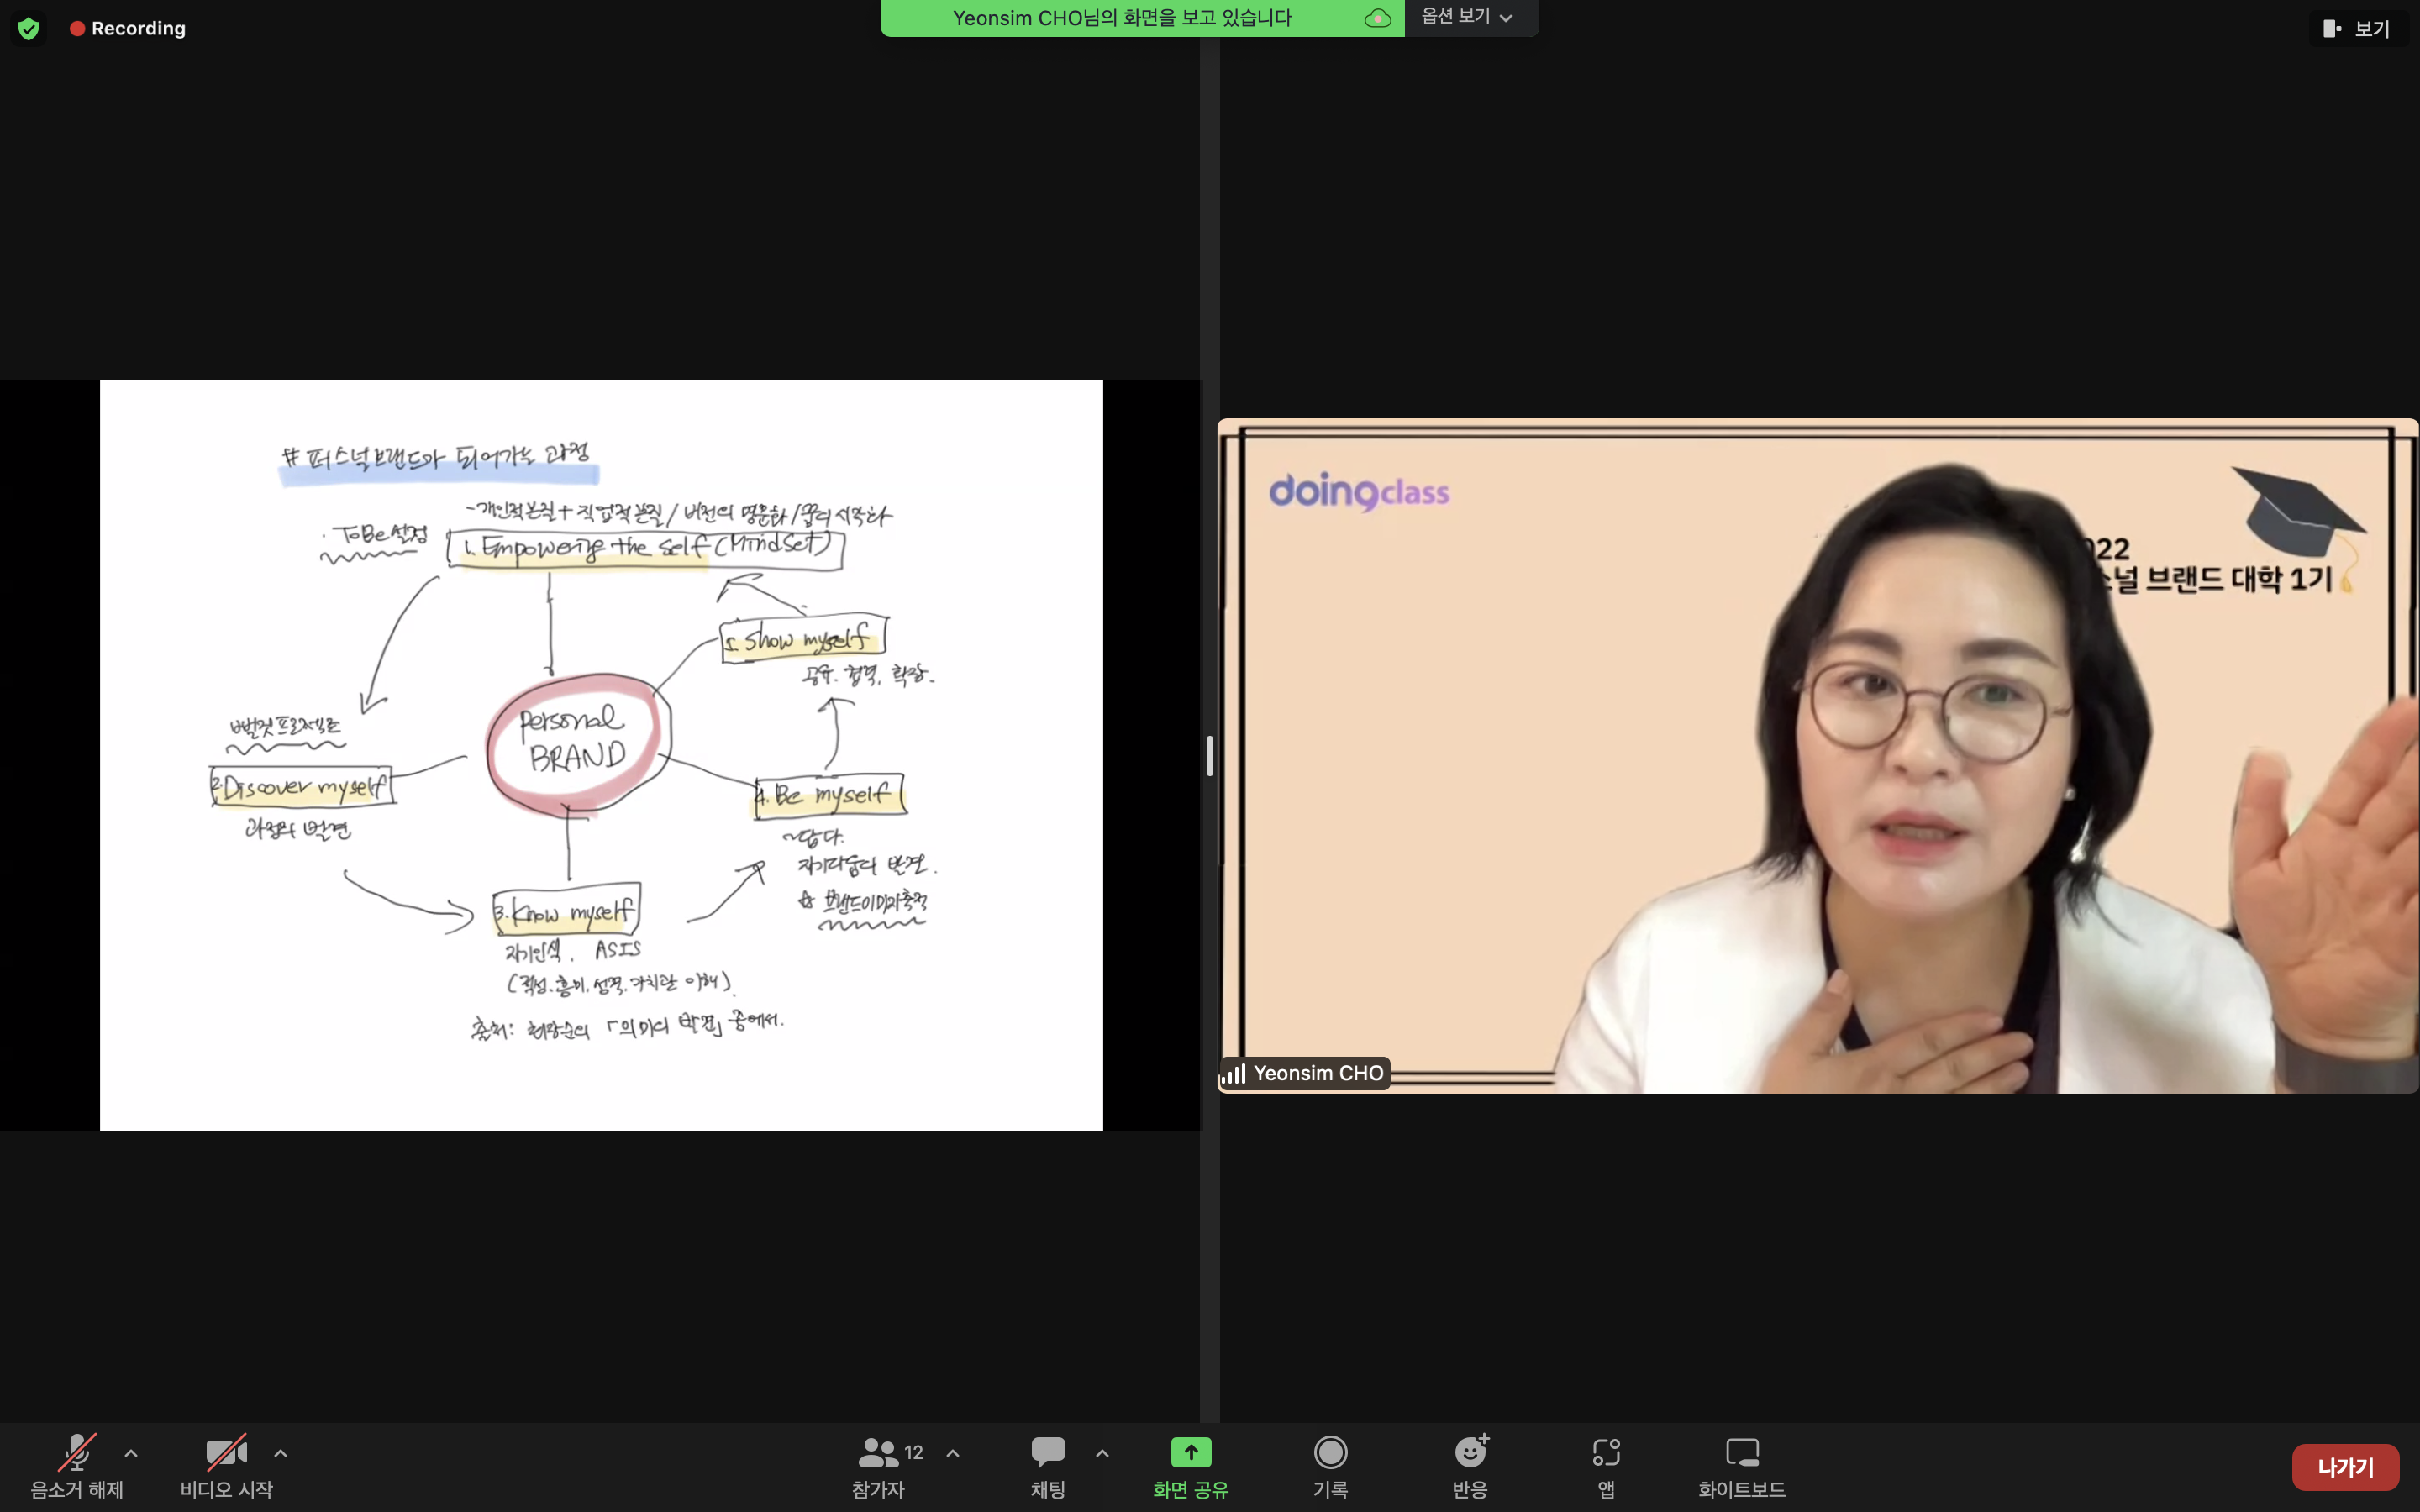The image size is (2420, 1512).
Task: Click the green encryption shield icon
Action: pyautogui.click(x=28, y=28)
